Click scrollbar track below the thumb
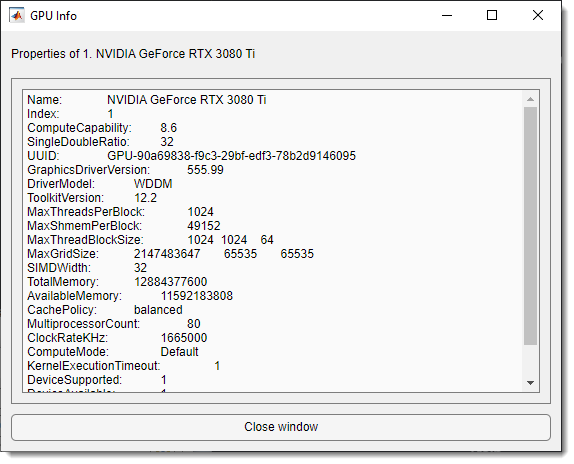Viewport: 574px width, 464px height. coord(530,360)
